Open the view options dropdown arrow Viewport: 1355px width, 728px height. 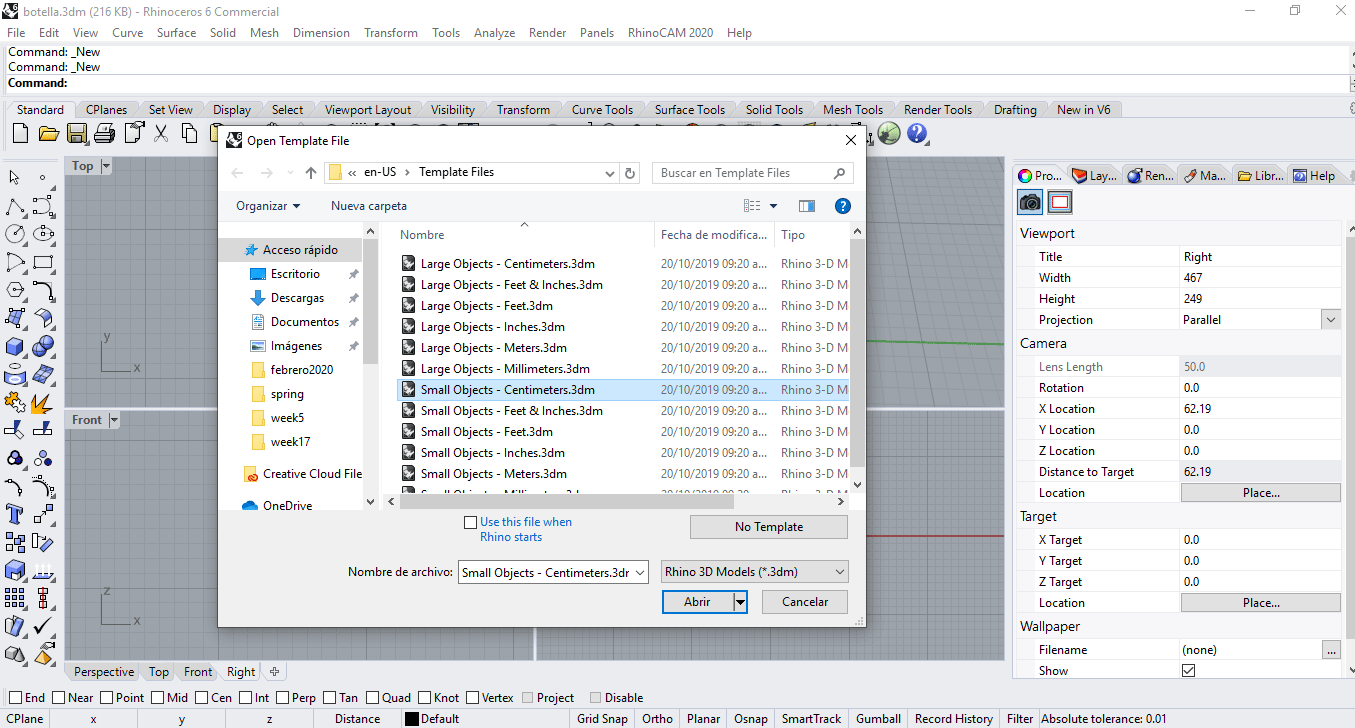point(774,206)
